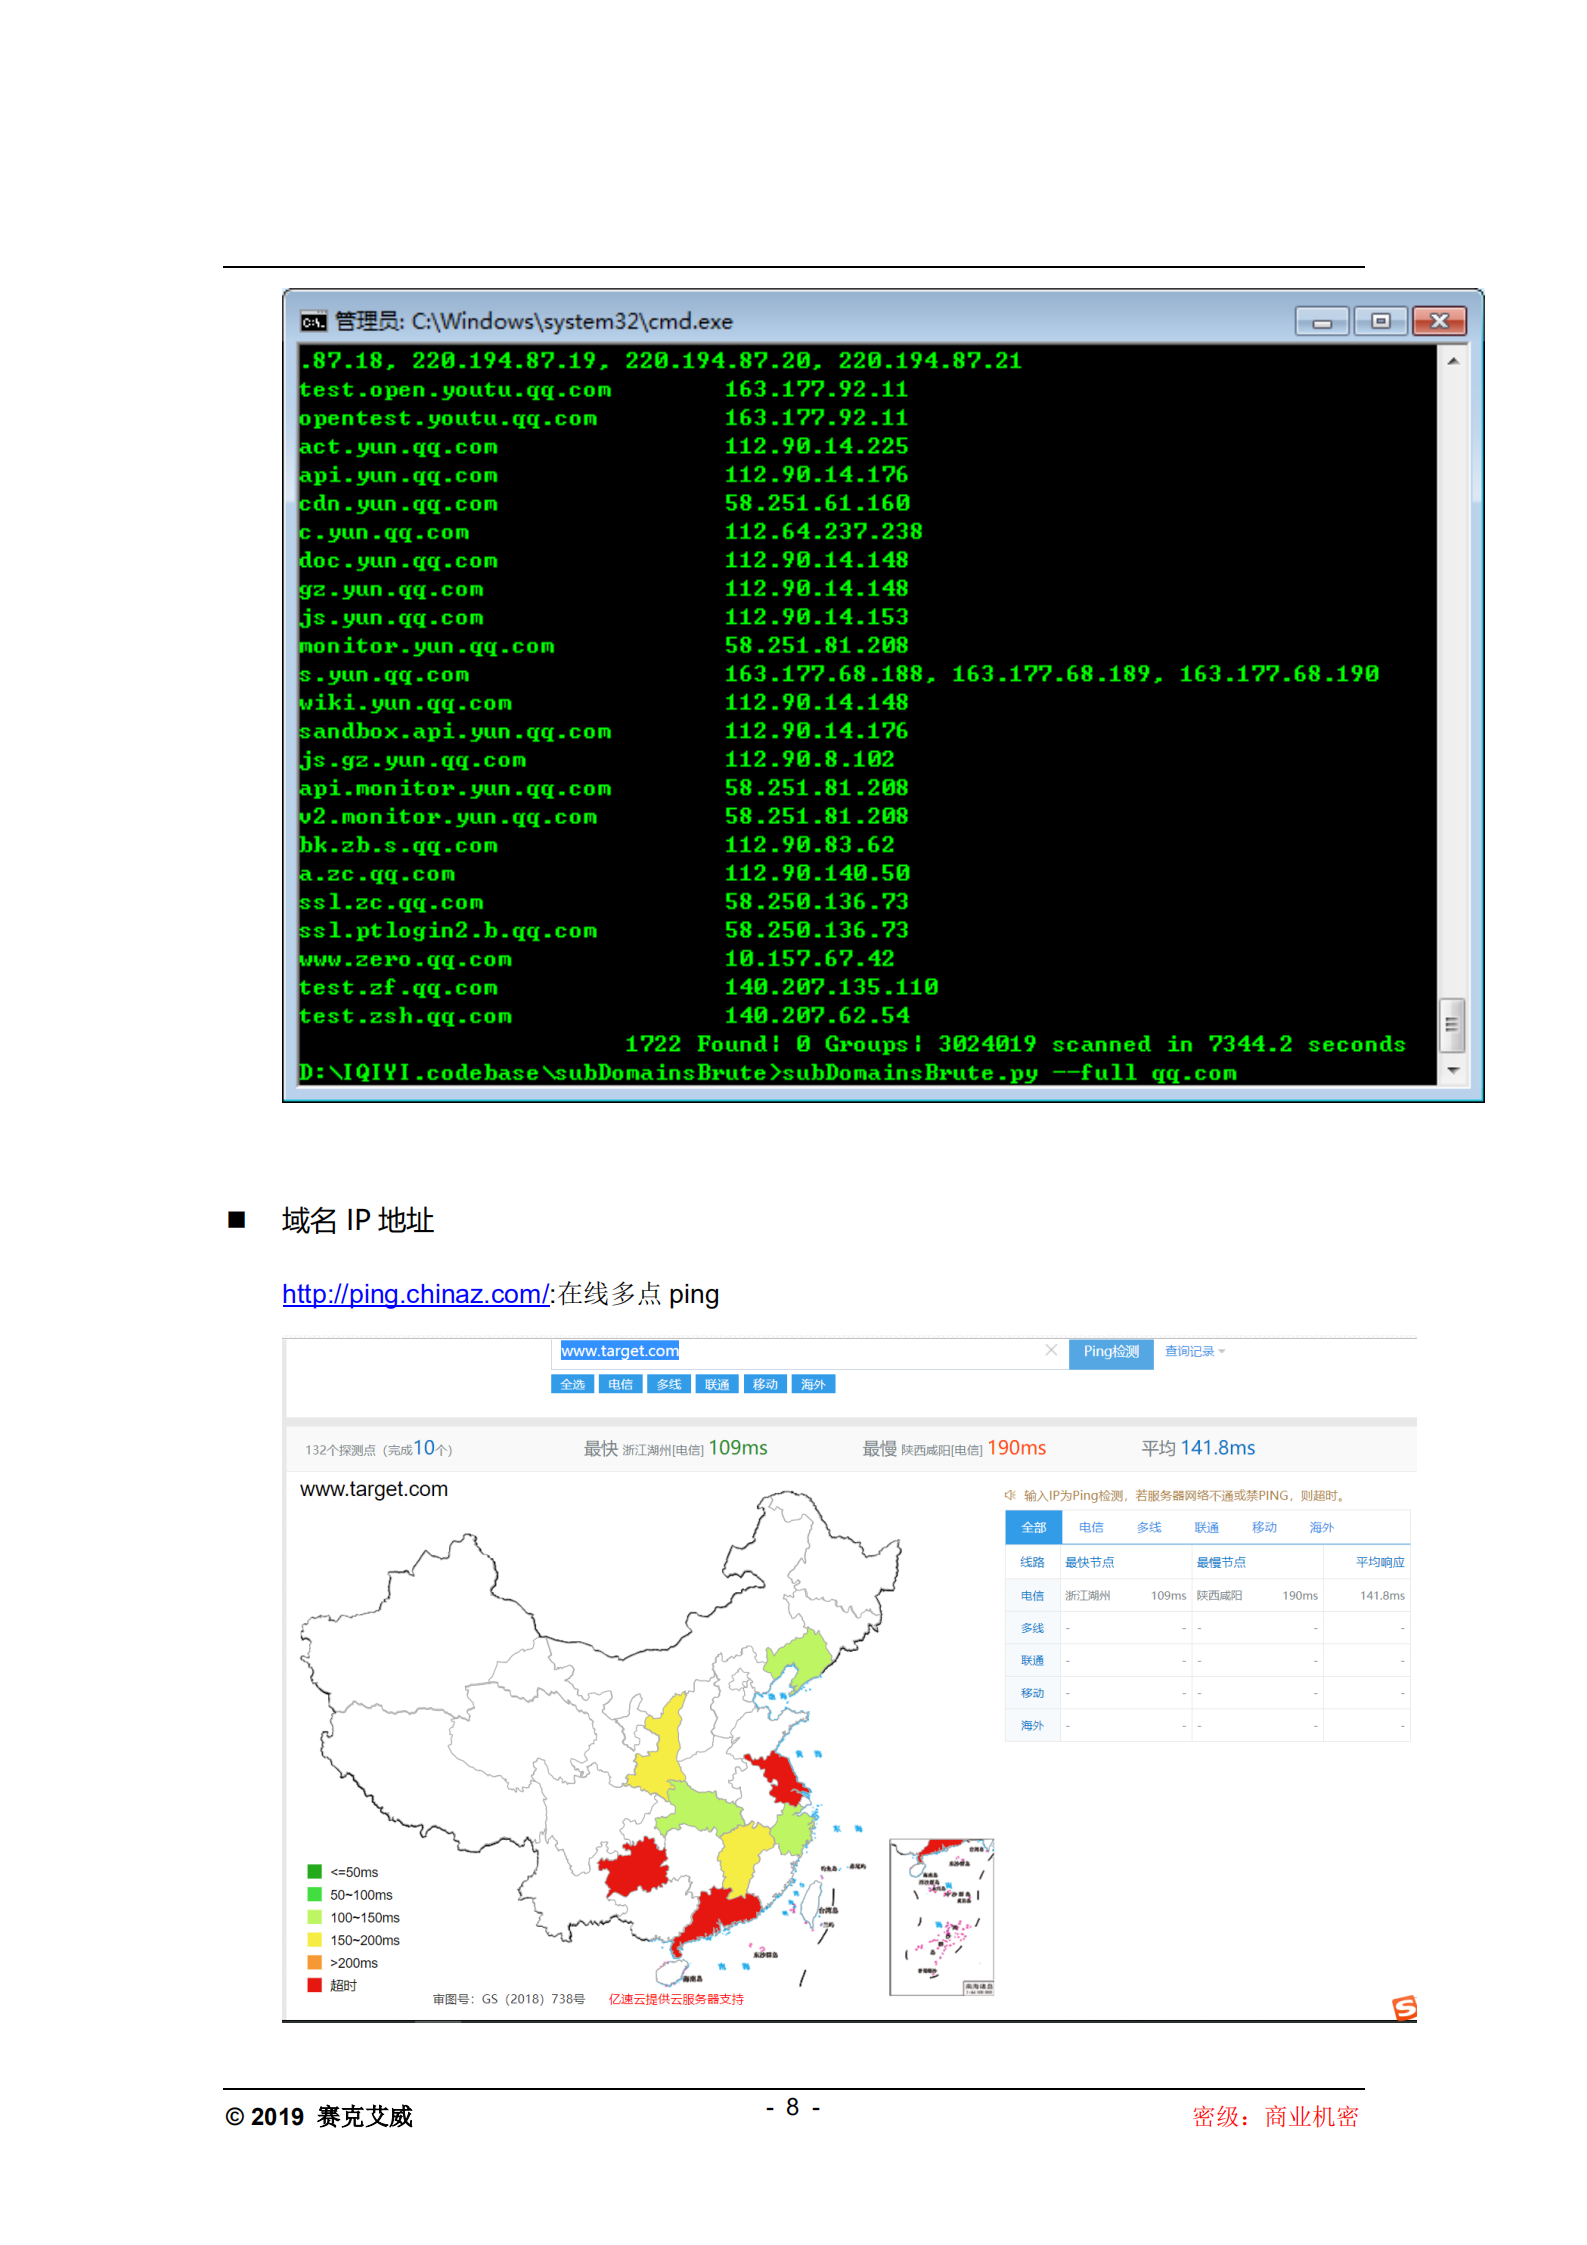Viewport: 1587px width, 2245px height.
Task: Click the 超时 red legend swatch
Action: point(314,1985)
